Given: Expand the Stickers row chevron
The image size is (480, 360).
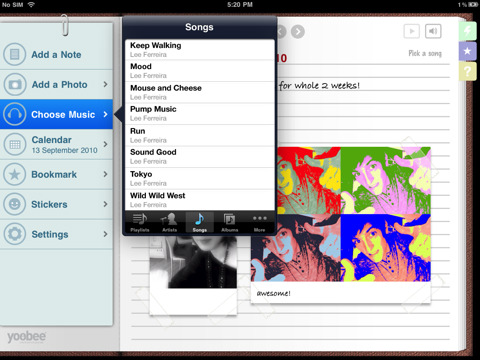Looking at the screenshot, I should pos(105,204).
